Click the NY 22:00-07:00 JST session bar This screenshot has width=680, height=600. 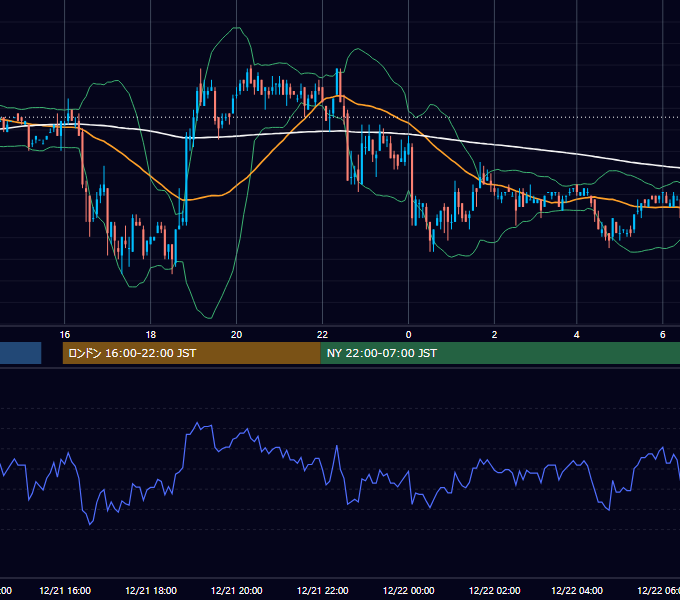click(500, 353)
